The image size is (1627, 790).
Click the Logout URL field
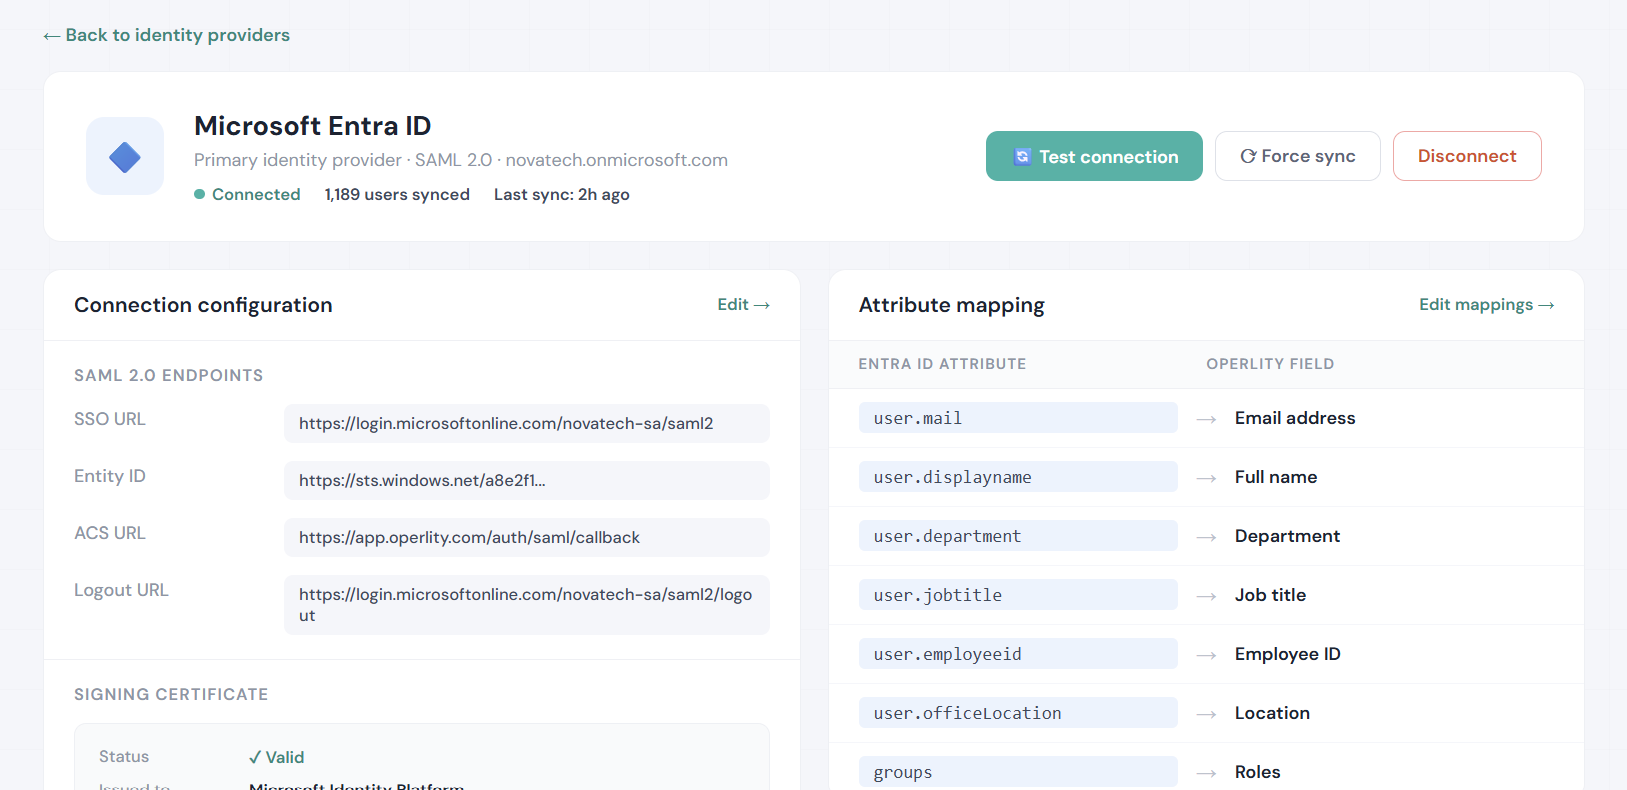526,605
